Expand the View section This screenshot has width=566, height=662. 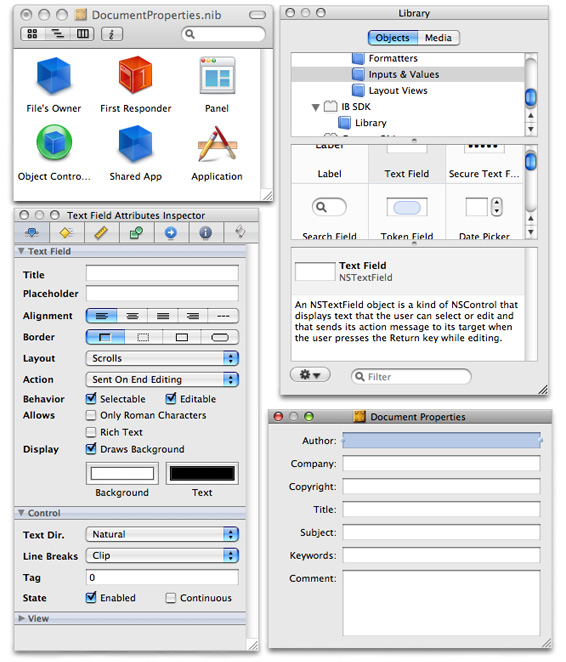tap(21, 618)
